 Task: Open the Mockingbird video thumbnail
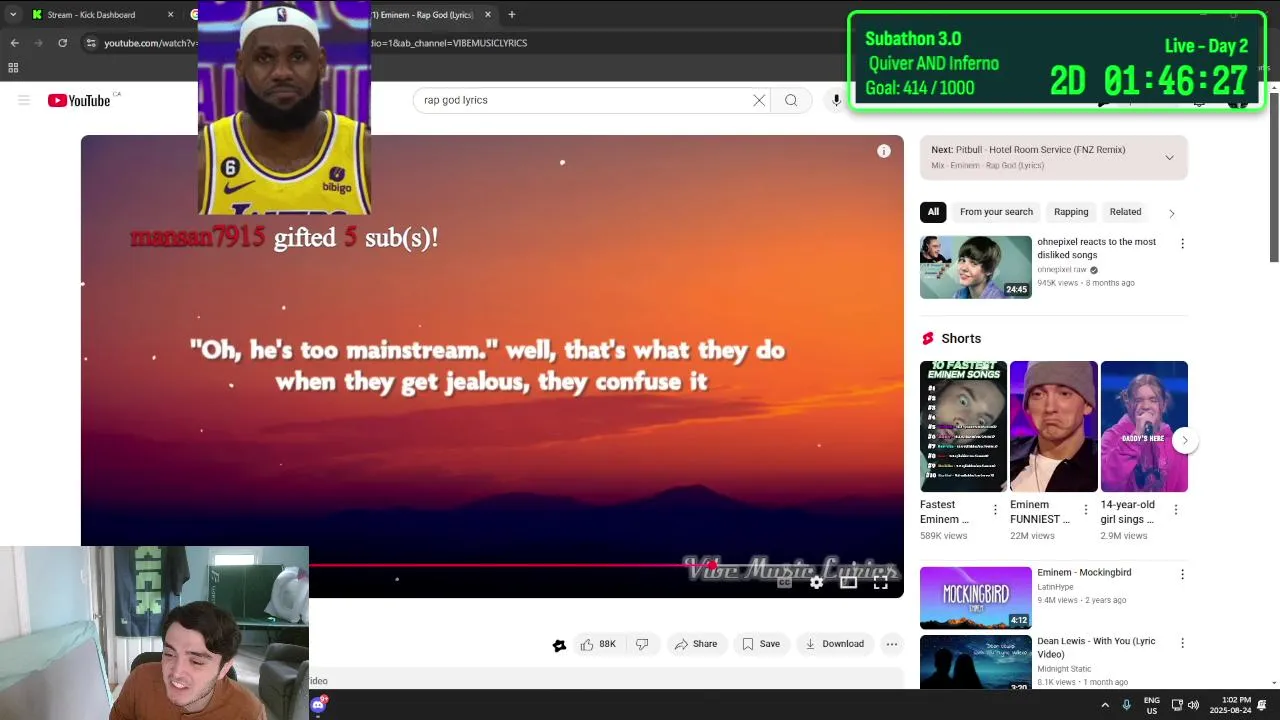(976, 598)
